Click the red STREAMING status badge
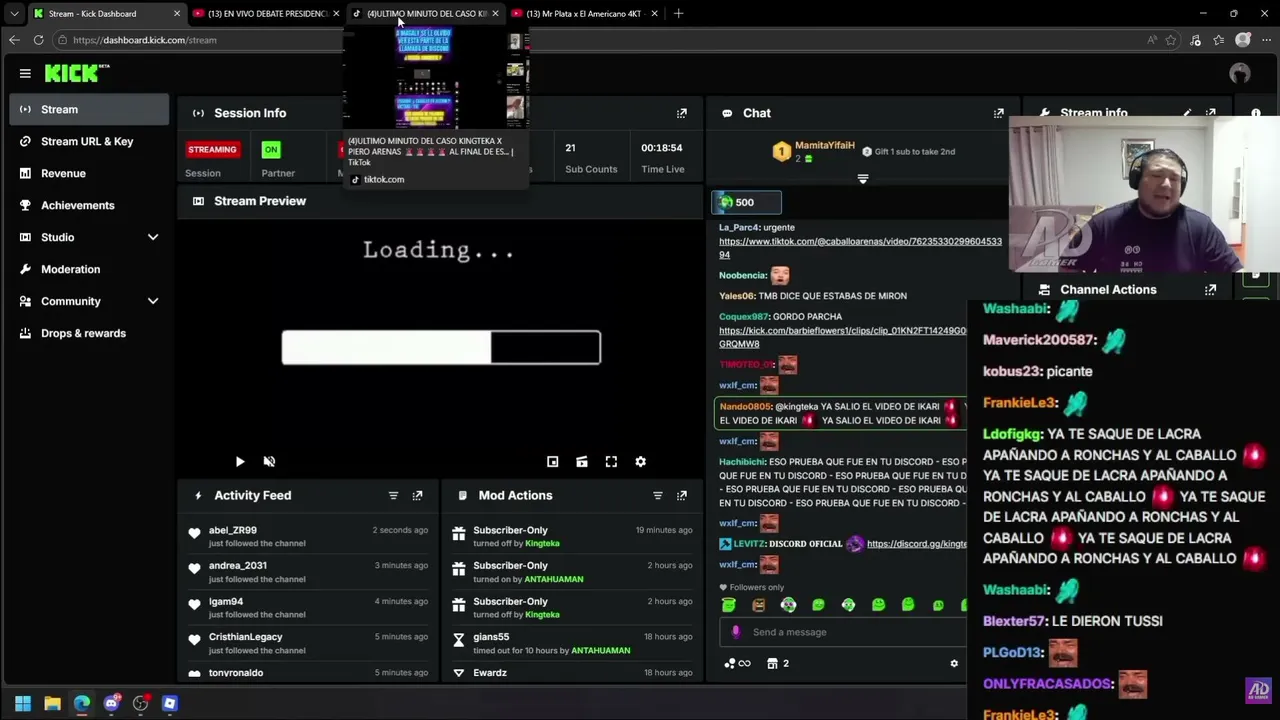 coord(212,149)
